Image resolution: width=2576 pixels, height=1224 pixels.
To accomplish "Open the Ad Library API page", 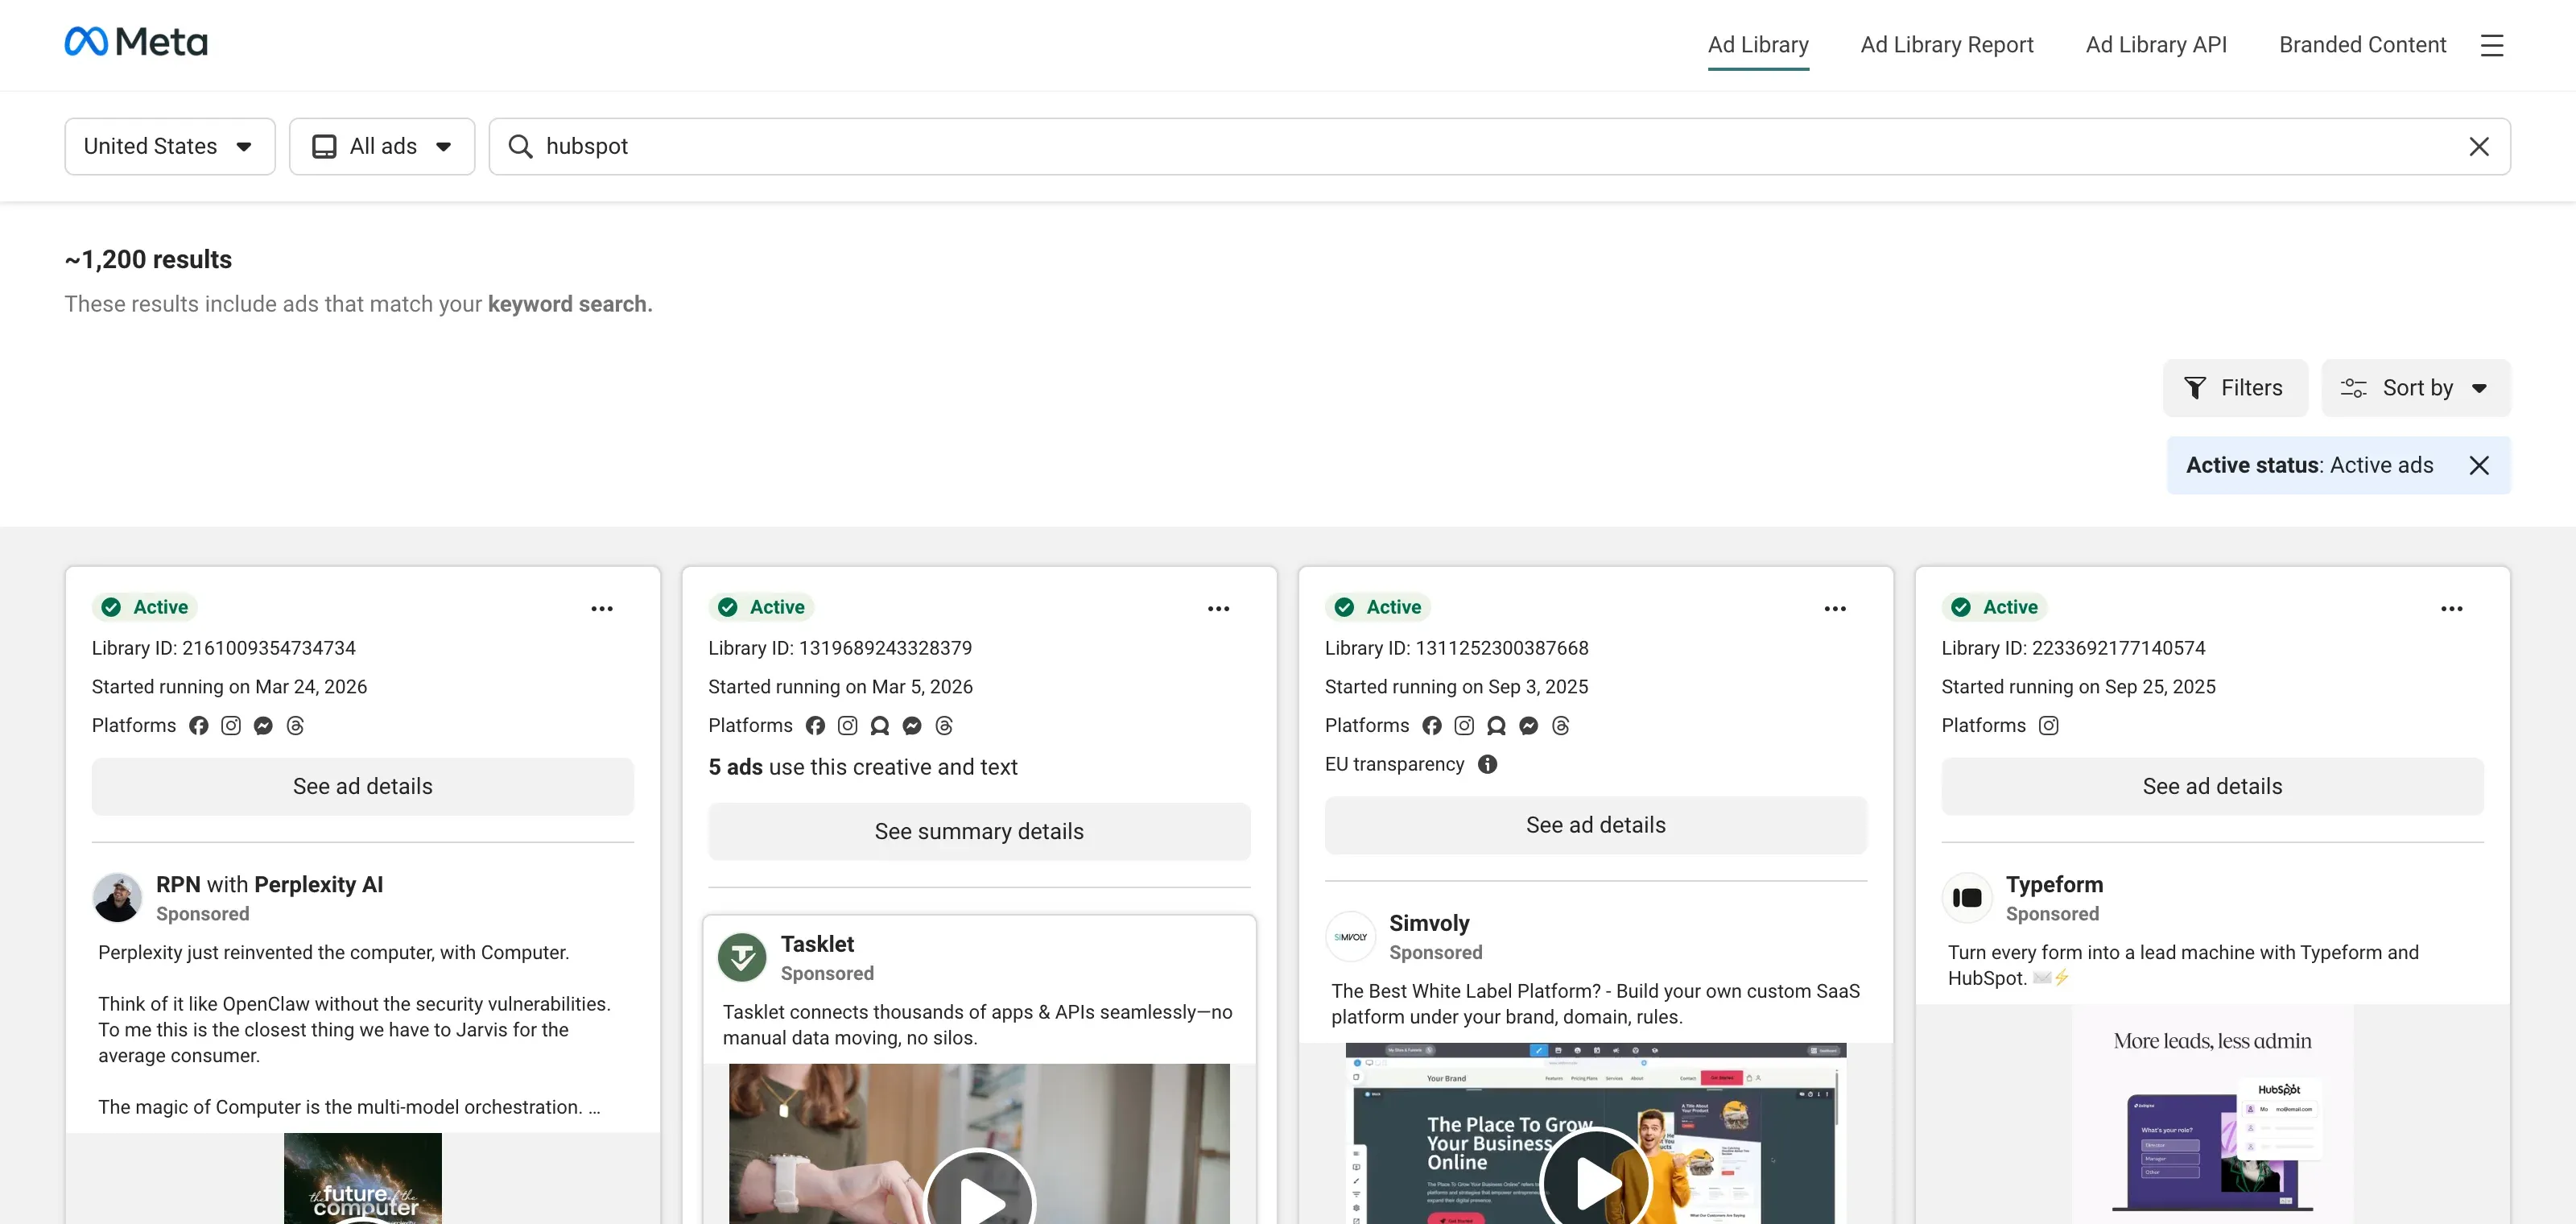I will [2156, 45].
